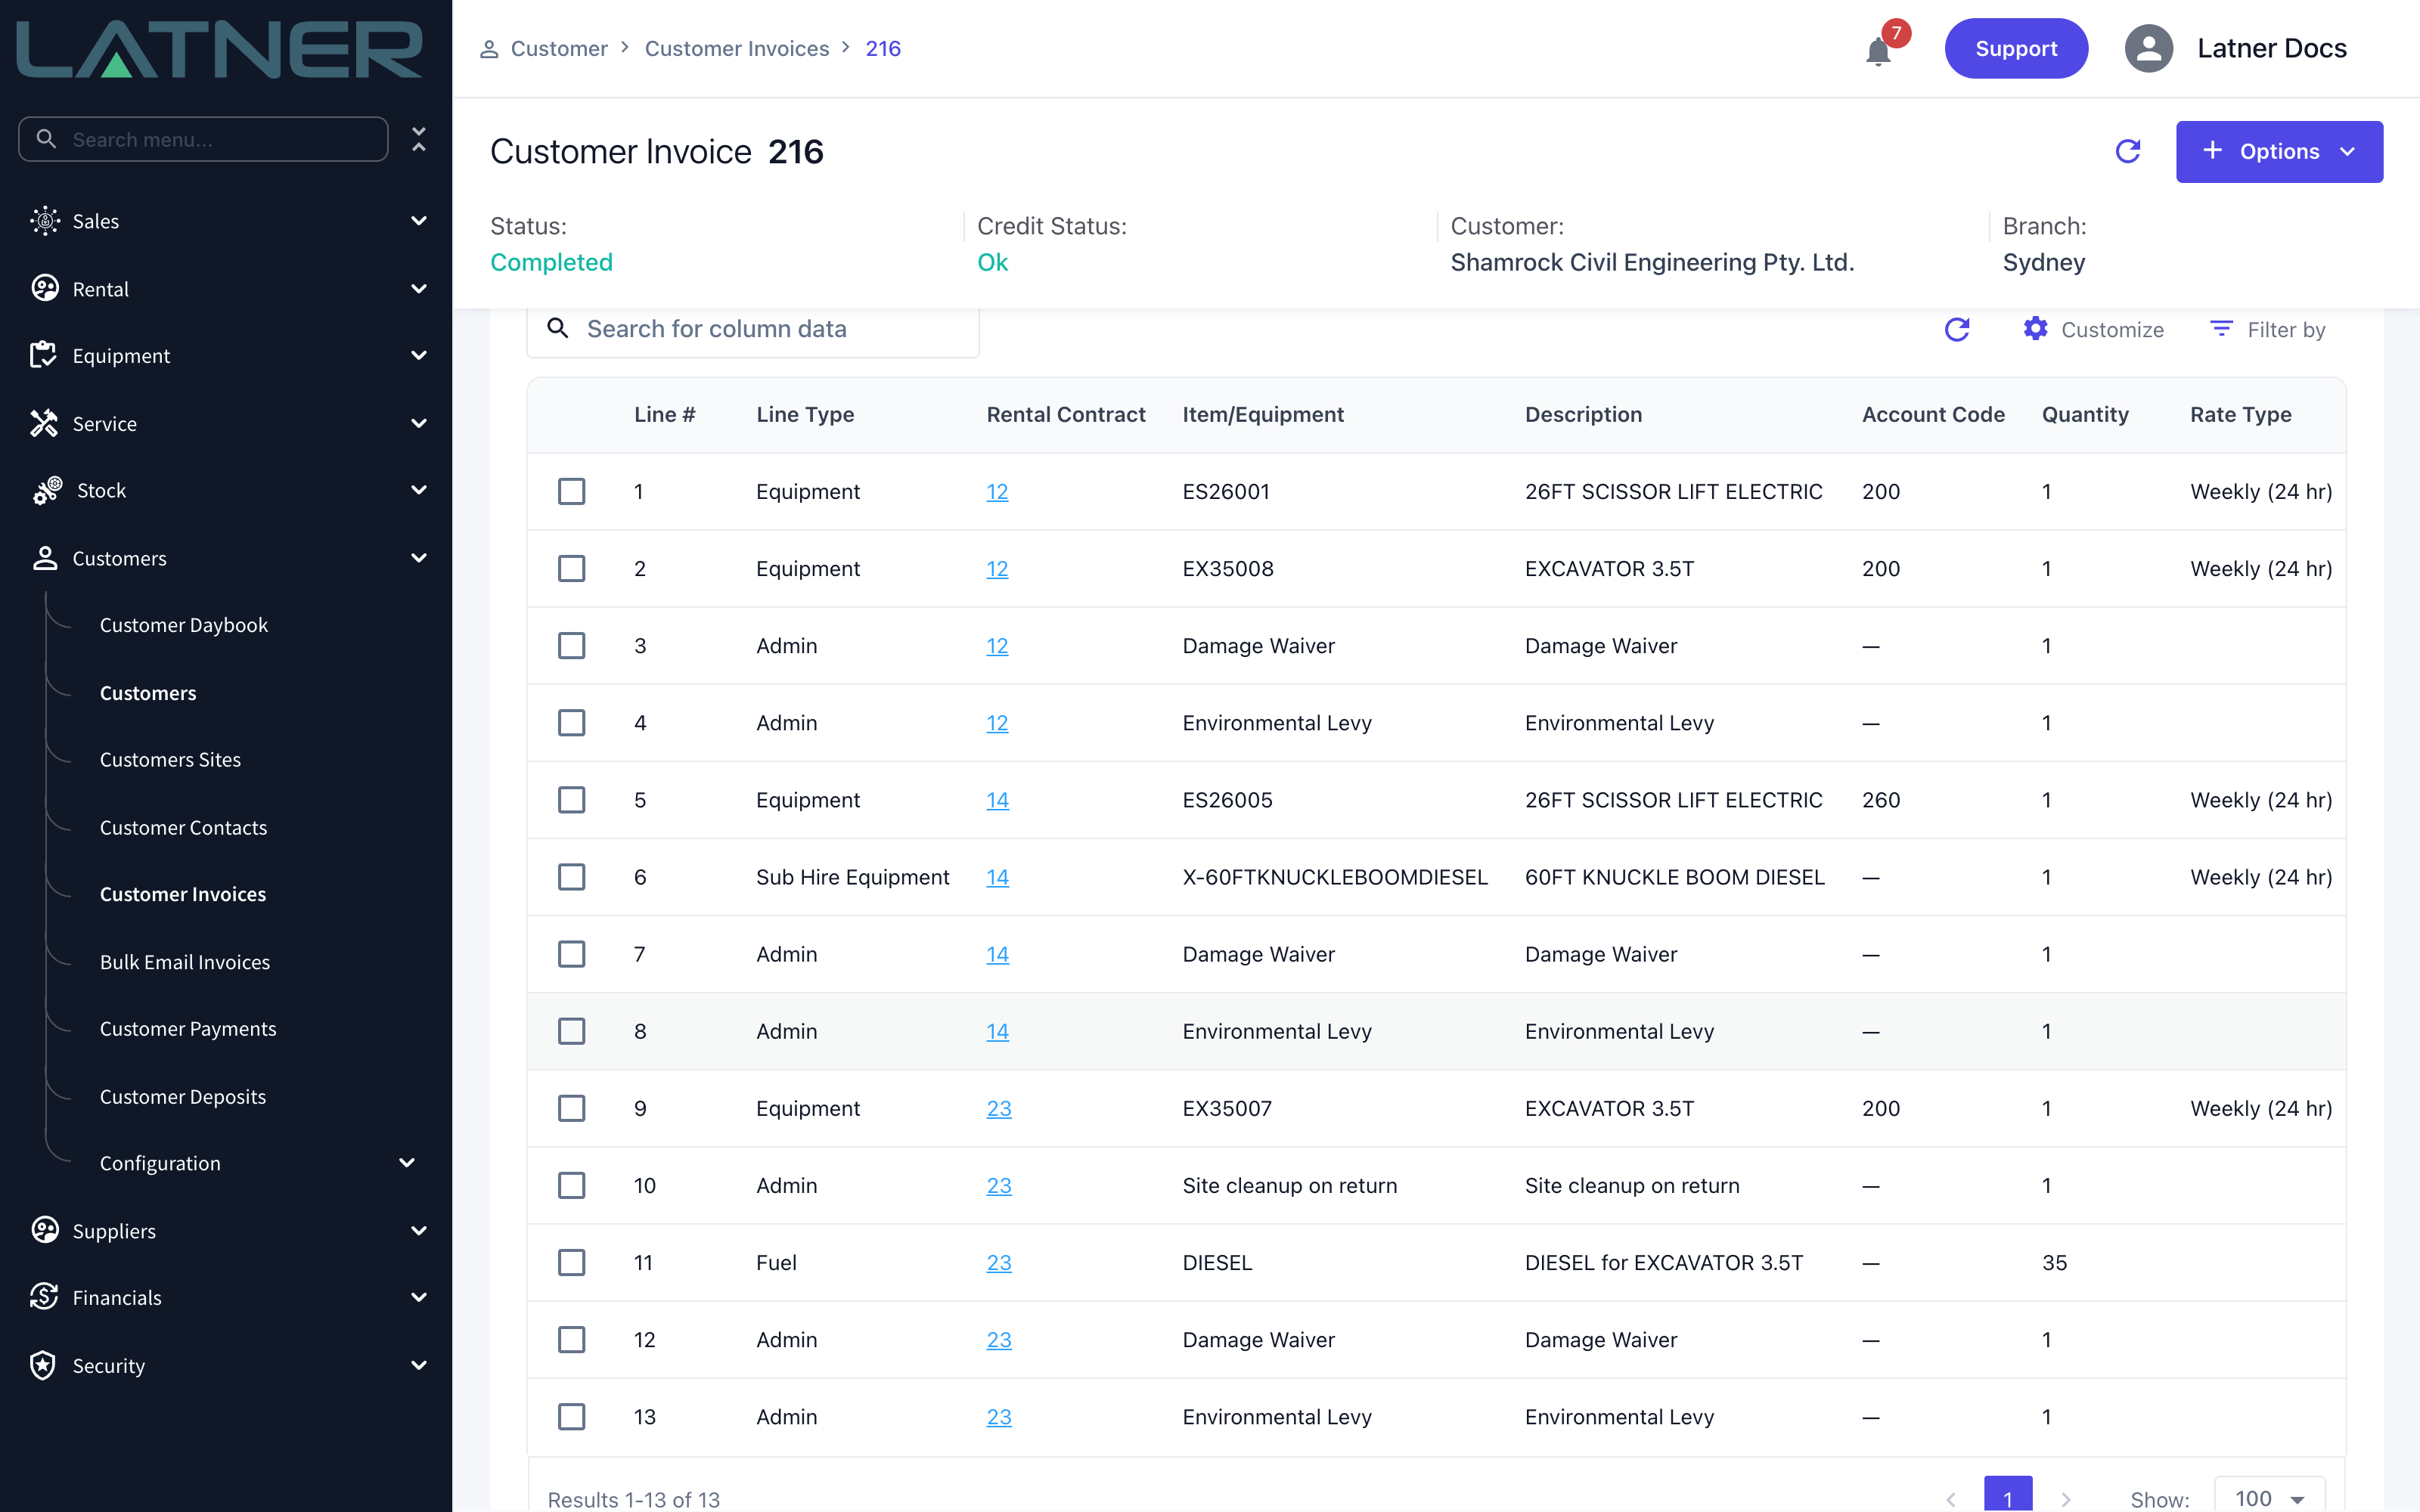Viewport: 2420px width, 1512px height.
Task: Go to Customer Payments menu item
Action: 188,1028
